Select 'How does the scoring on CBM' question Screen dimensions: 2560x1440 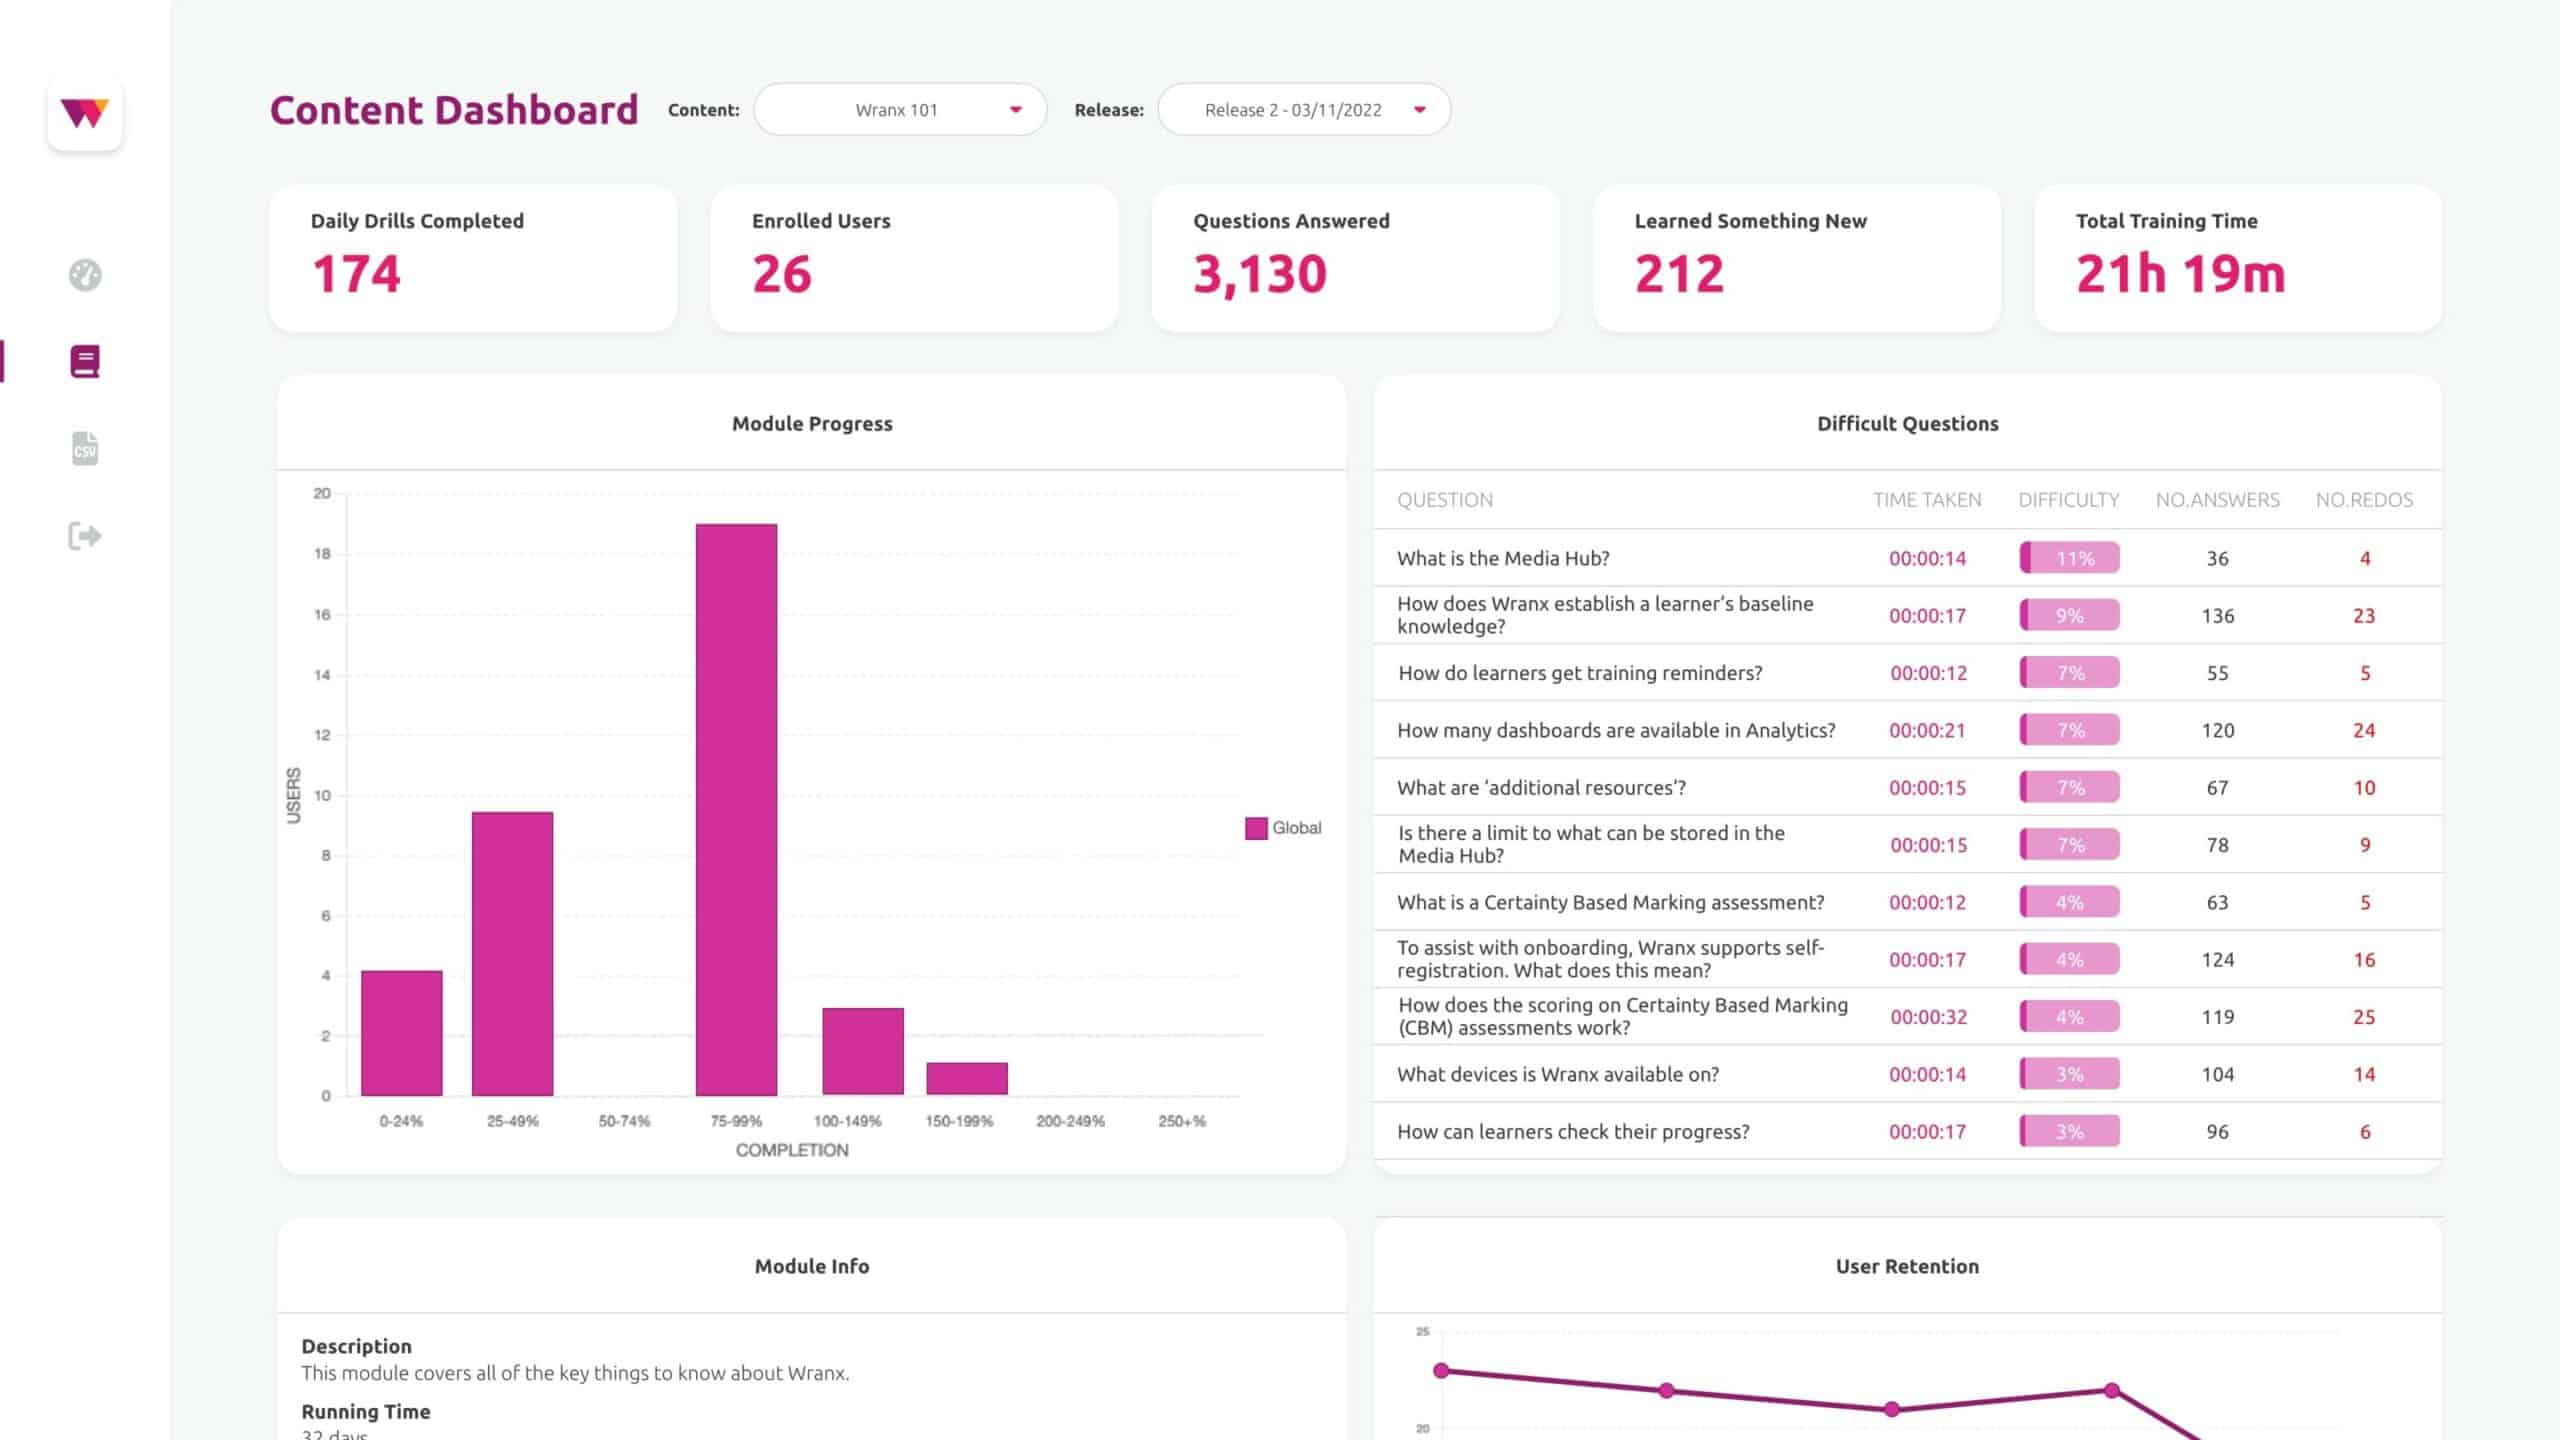click(1622, 1016)
